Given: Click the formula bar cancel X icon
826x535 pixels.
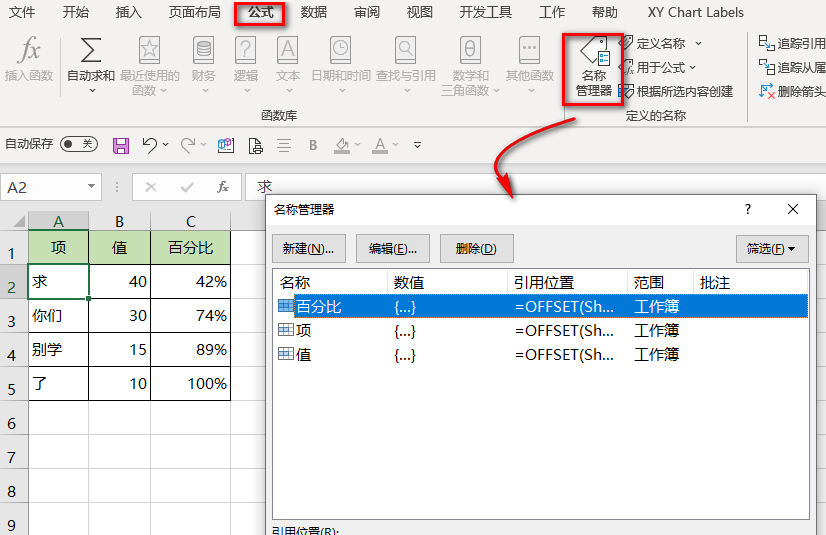Looking at the screenshot, I should 151,187.
